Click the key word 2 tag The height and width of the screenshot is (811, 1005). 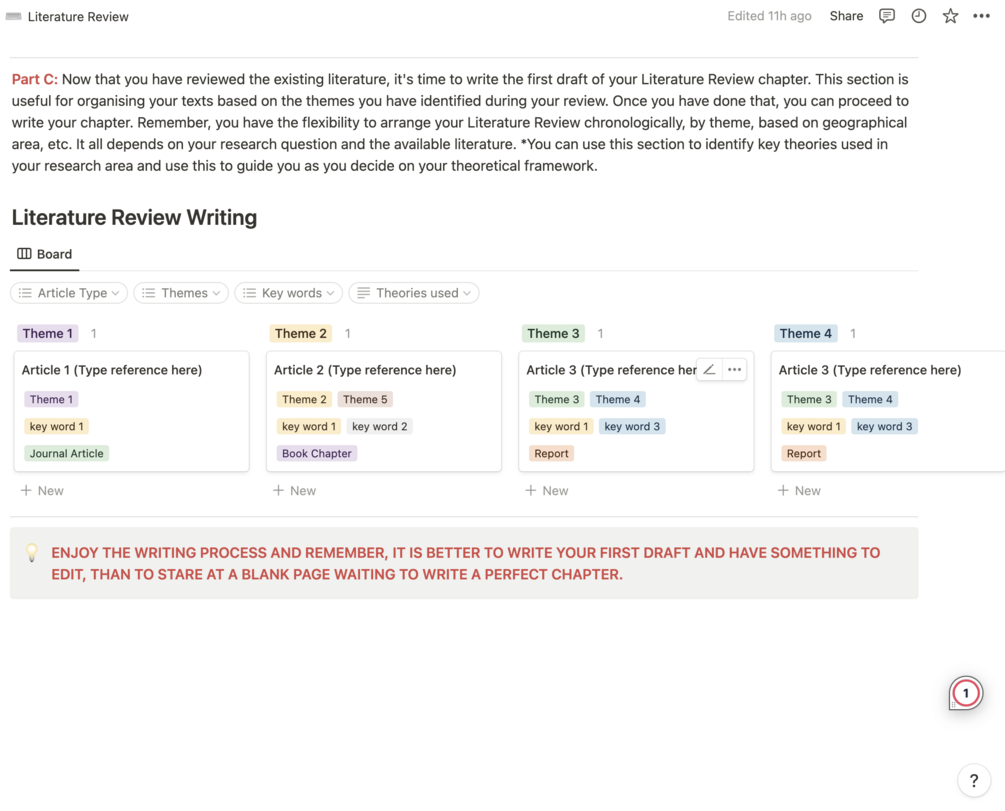coord(379,426)
